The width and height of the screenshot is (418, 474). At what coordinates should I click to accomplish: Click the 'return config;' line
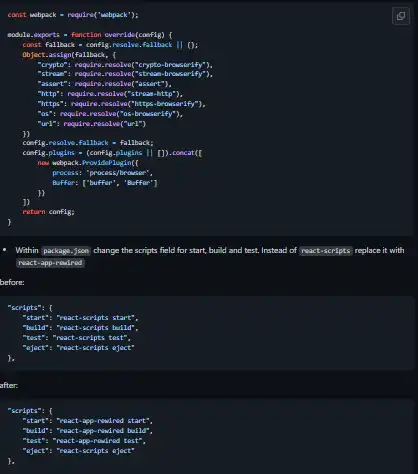(49, 212)
